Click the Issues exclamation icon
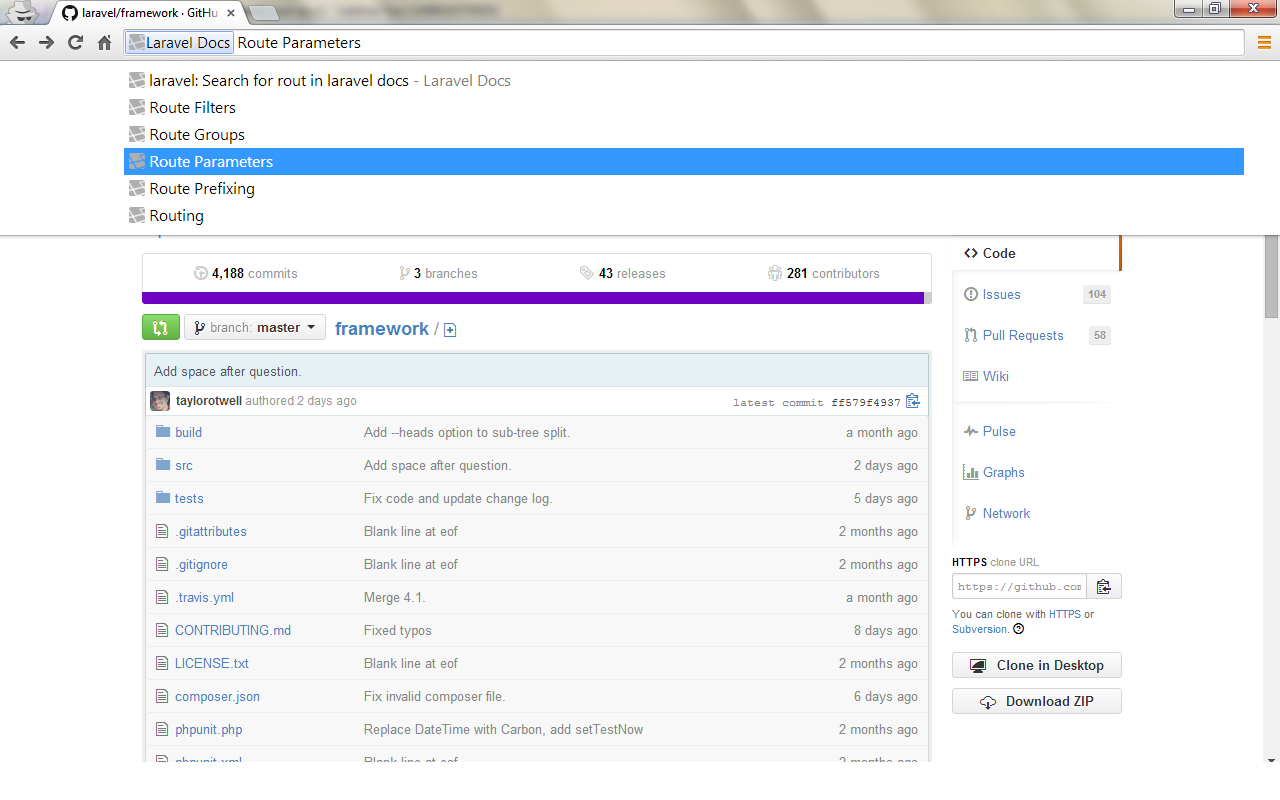 [x=970, y=294]
